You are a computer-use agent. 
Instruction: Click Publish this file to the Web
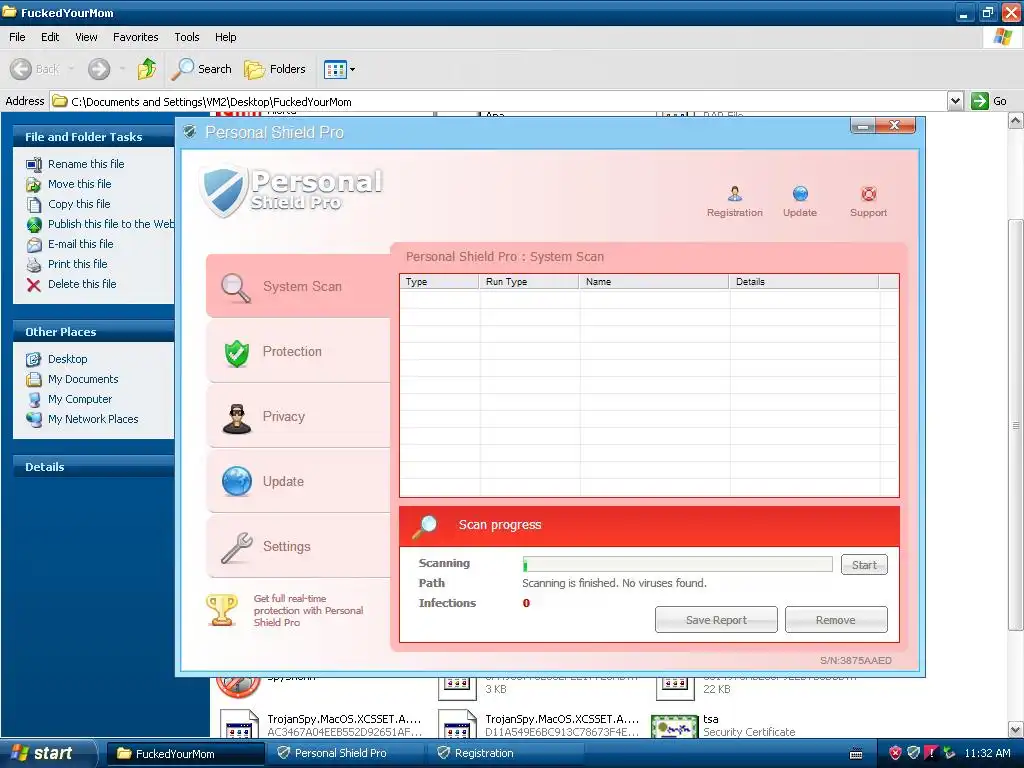click(101, 224)
